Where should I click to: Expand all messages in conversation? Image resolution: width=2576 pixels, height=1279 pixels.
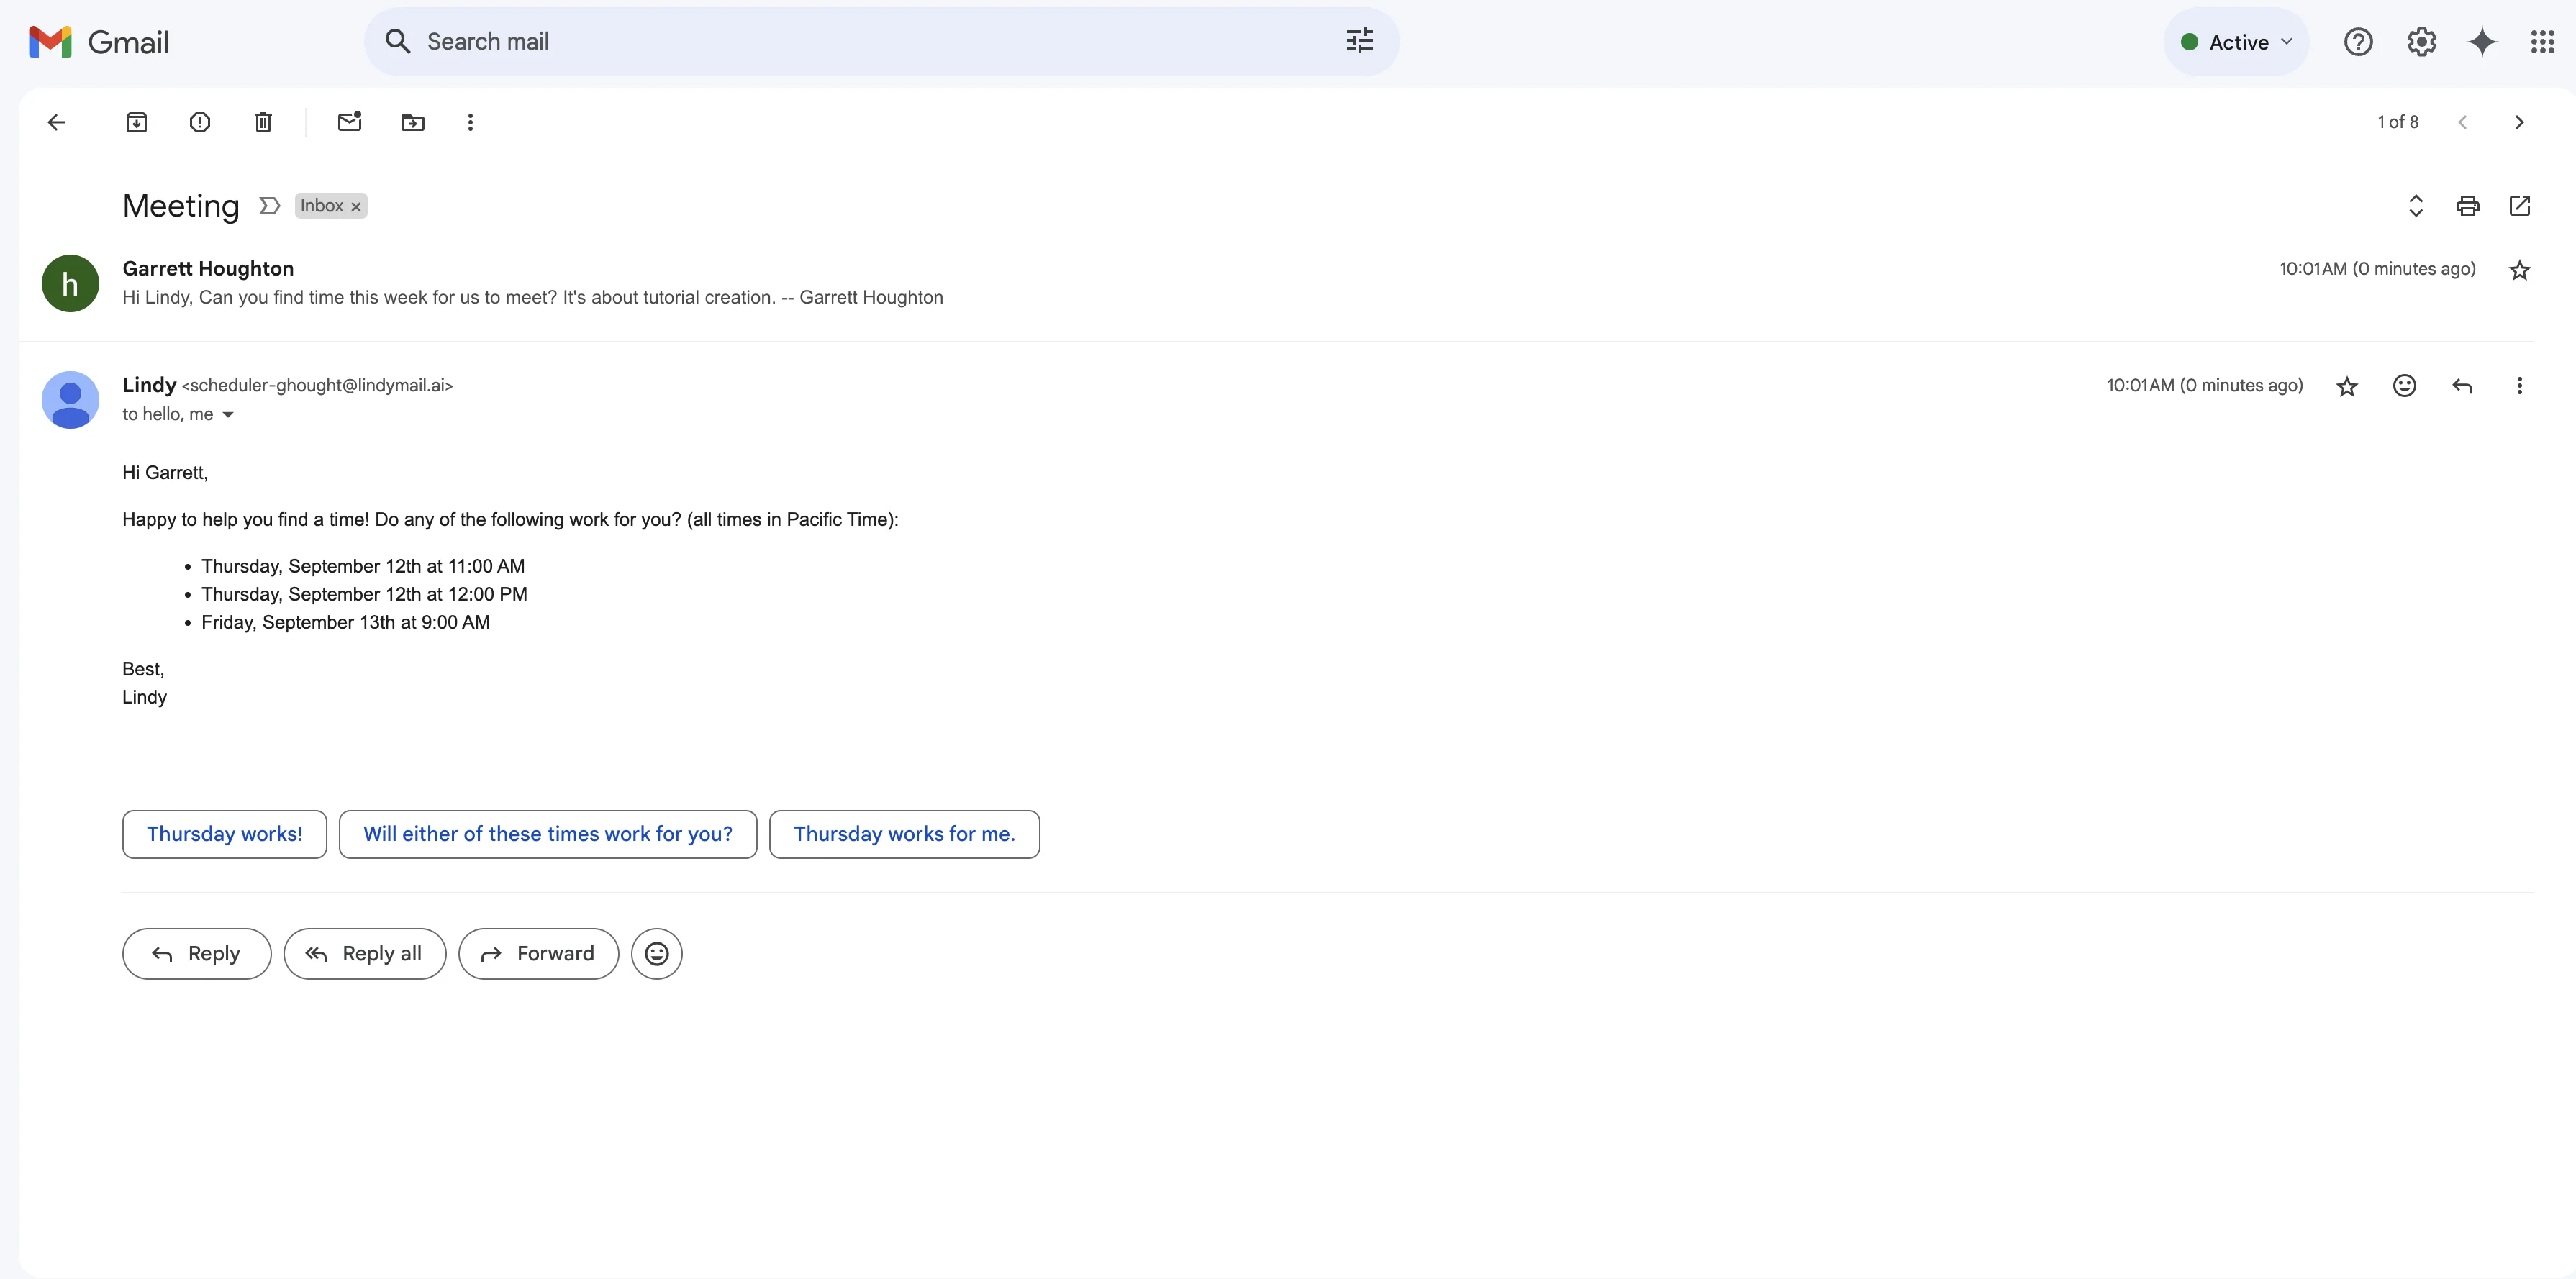pyautogui.click(x=2415, y=206)
